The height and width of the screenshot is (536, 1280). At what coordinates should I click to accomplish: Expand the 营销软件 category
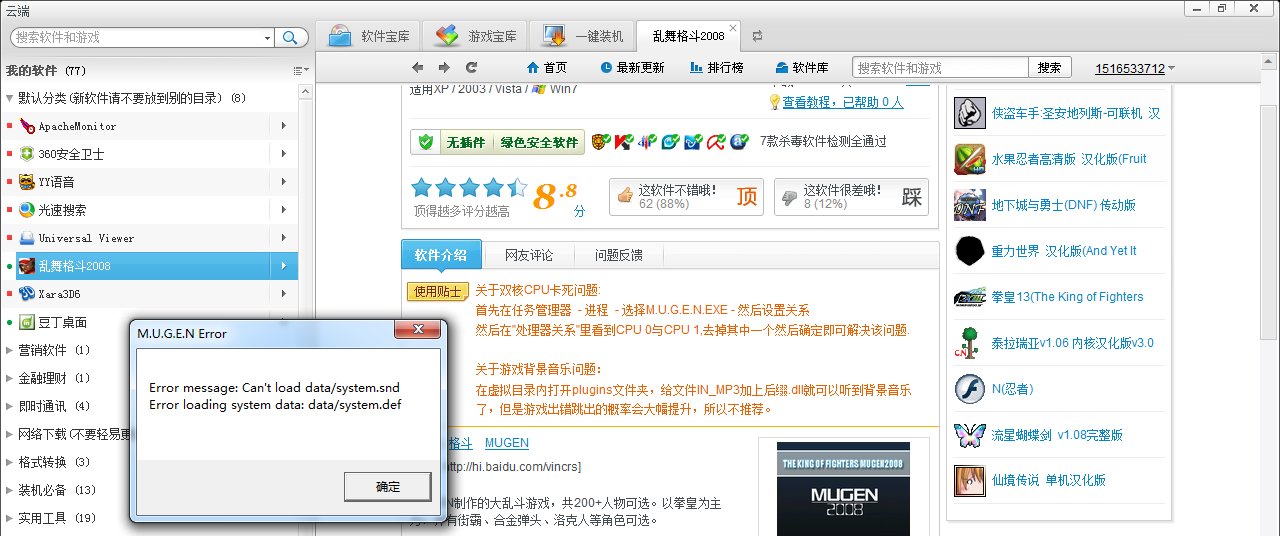tap(10, 351)
